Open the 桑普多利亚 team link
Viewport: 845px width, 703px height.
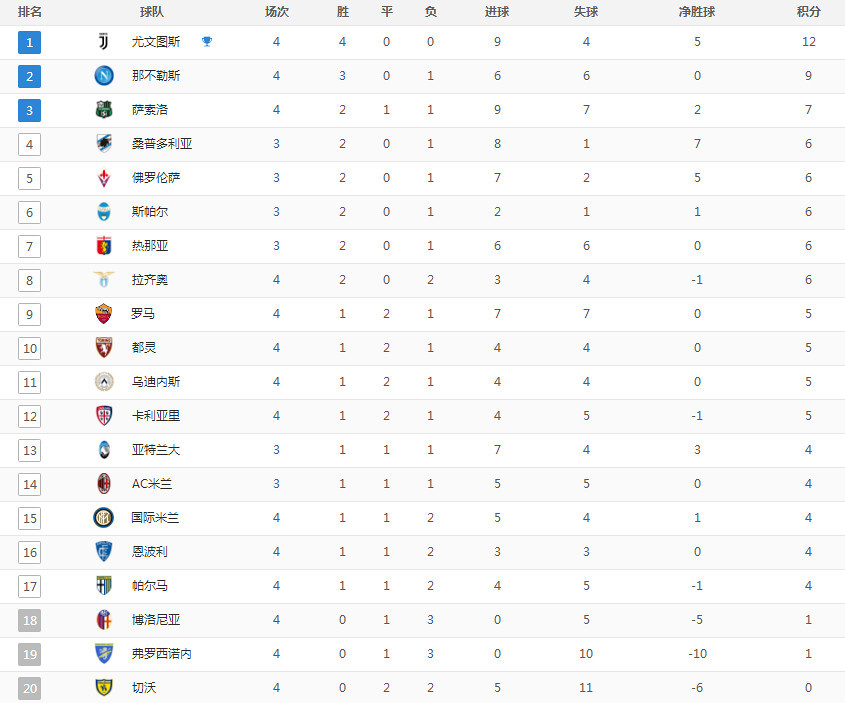pyautogui.click(x=162, y=144)
